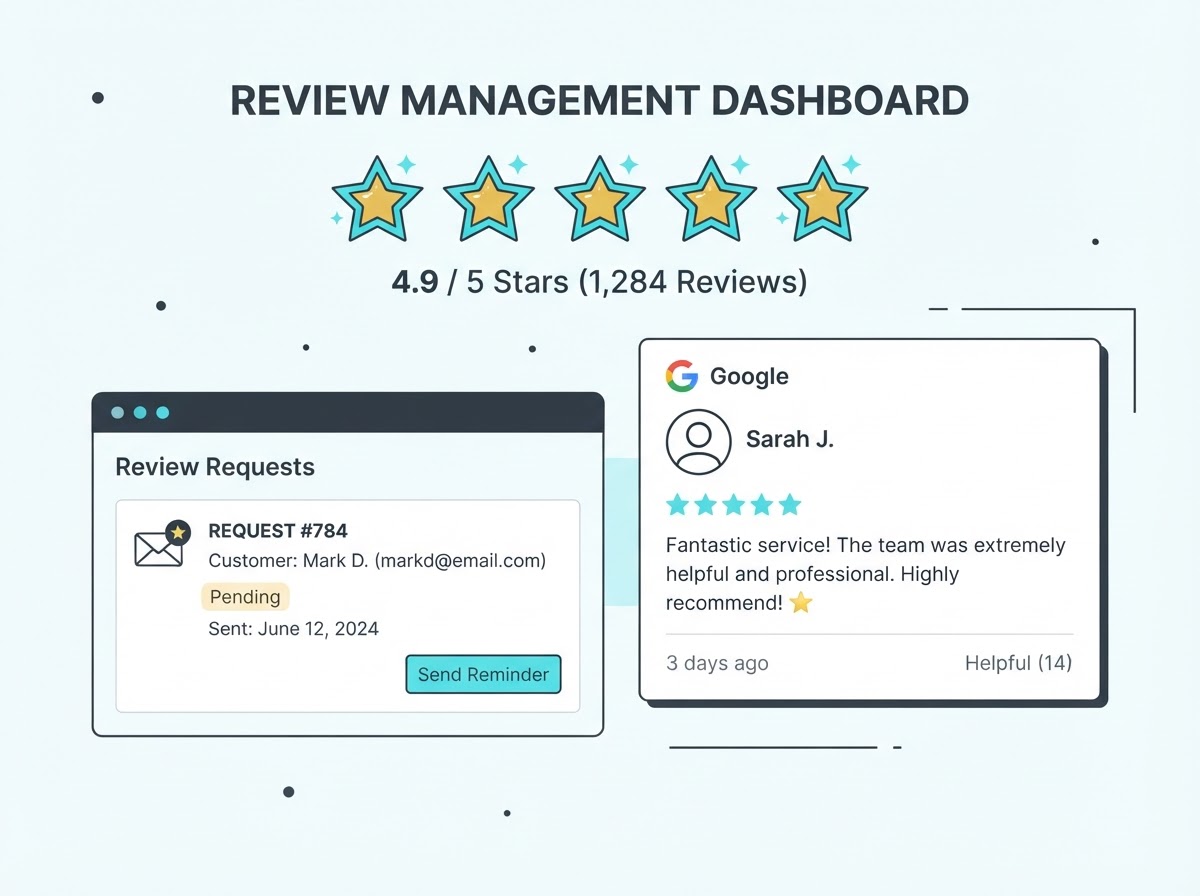1200x896 pixels.
Task: Click the "Review Requests" heading
Action: click(x=215, y=467)
